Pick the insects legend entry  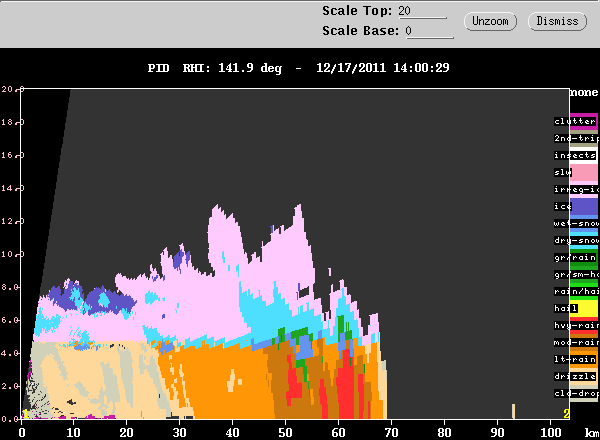[575, 155]
